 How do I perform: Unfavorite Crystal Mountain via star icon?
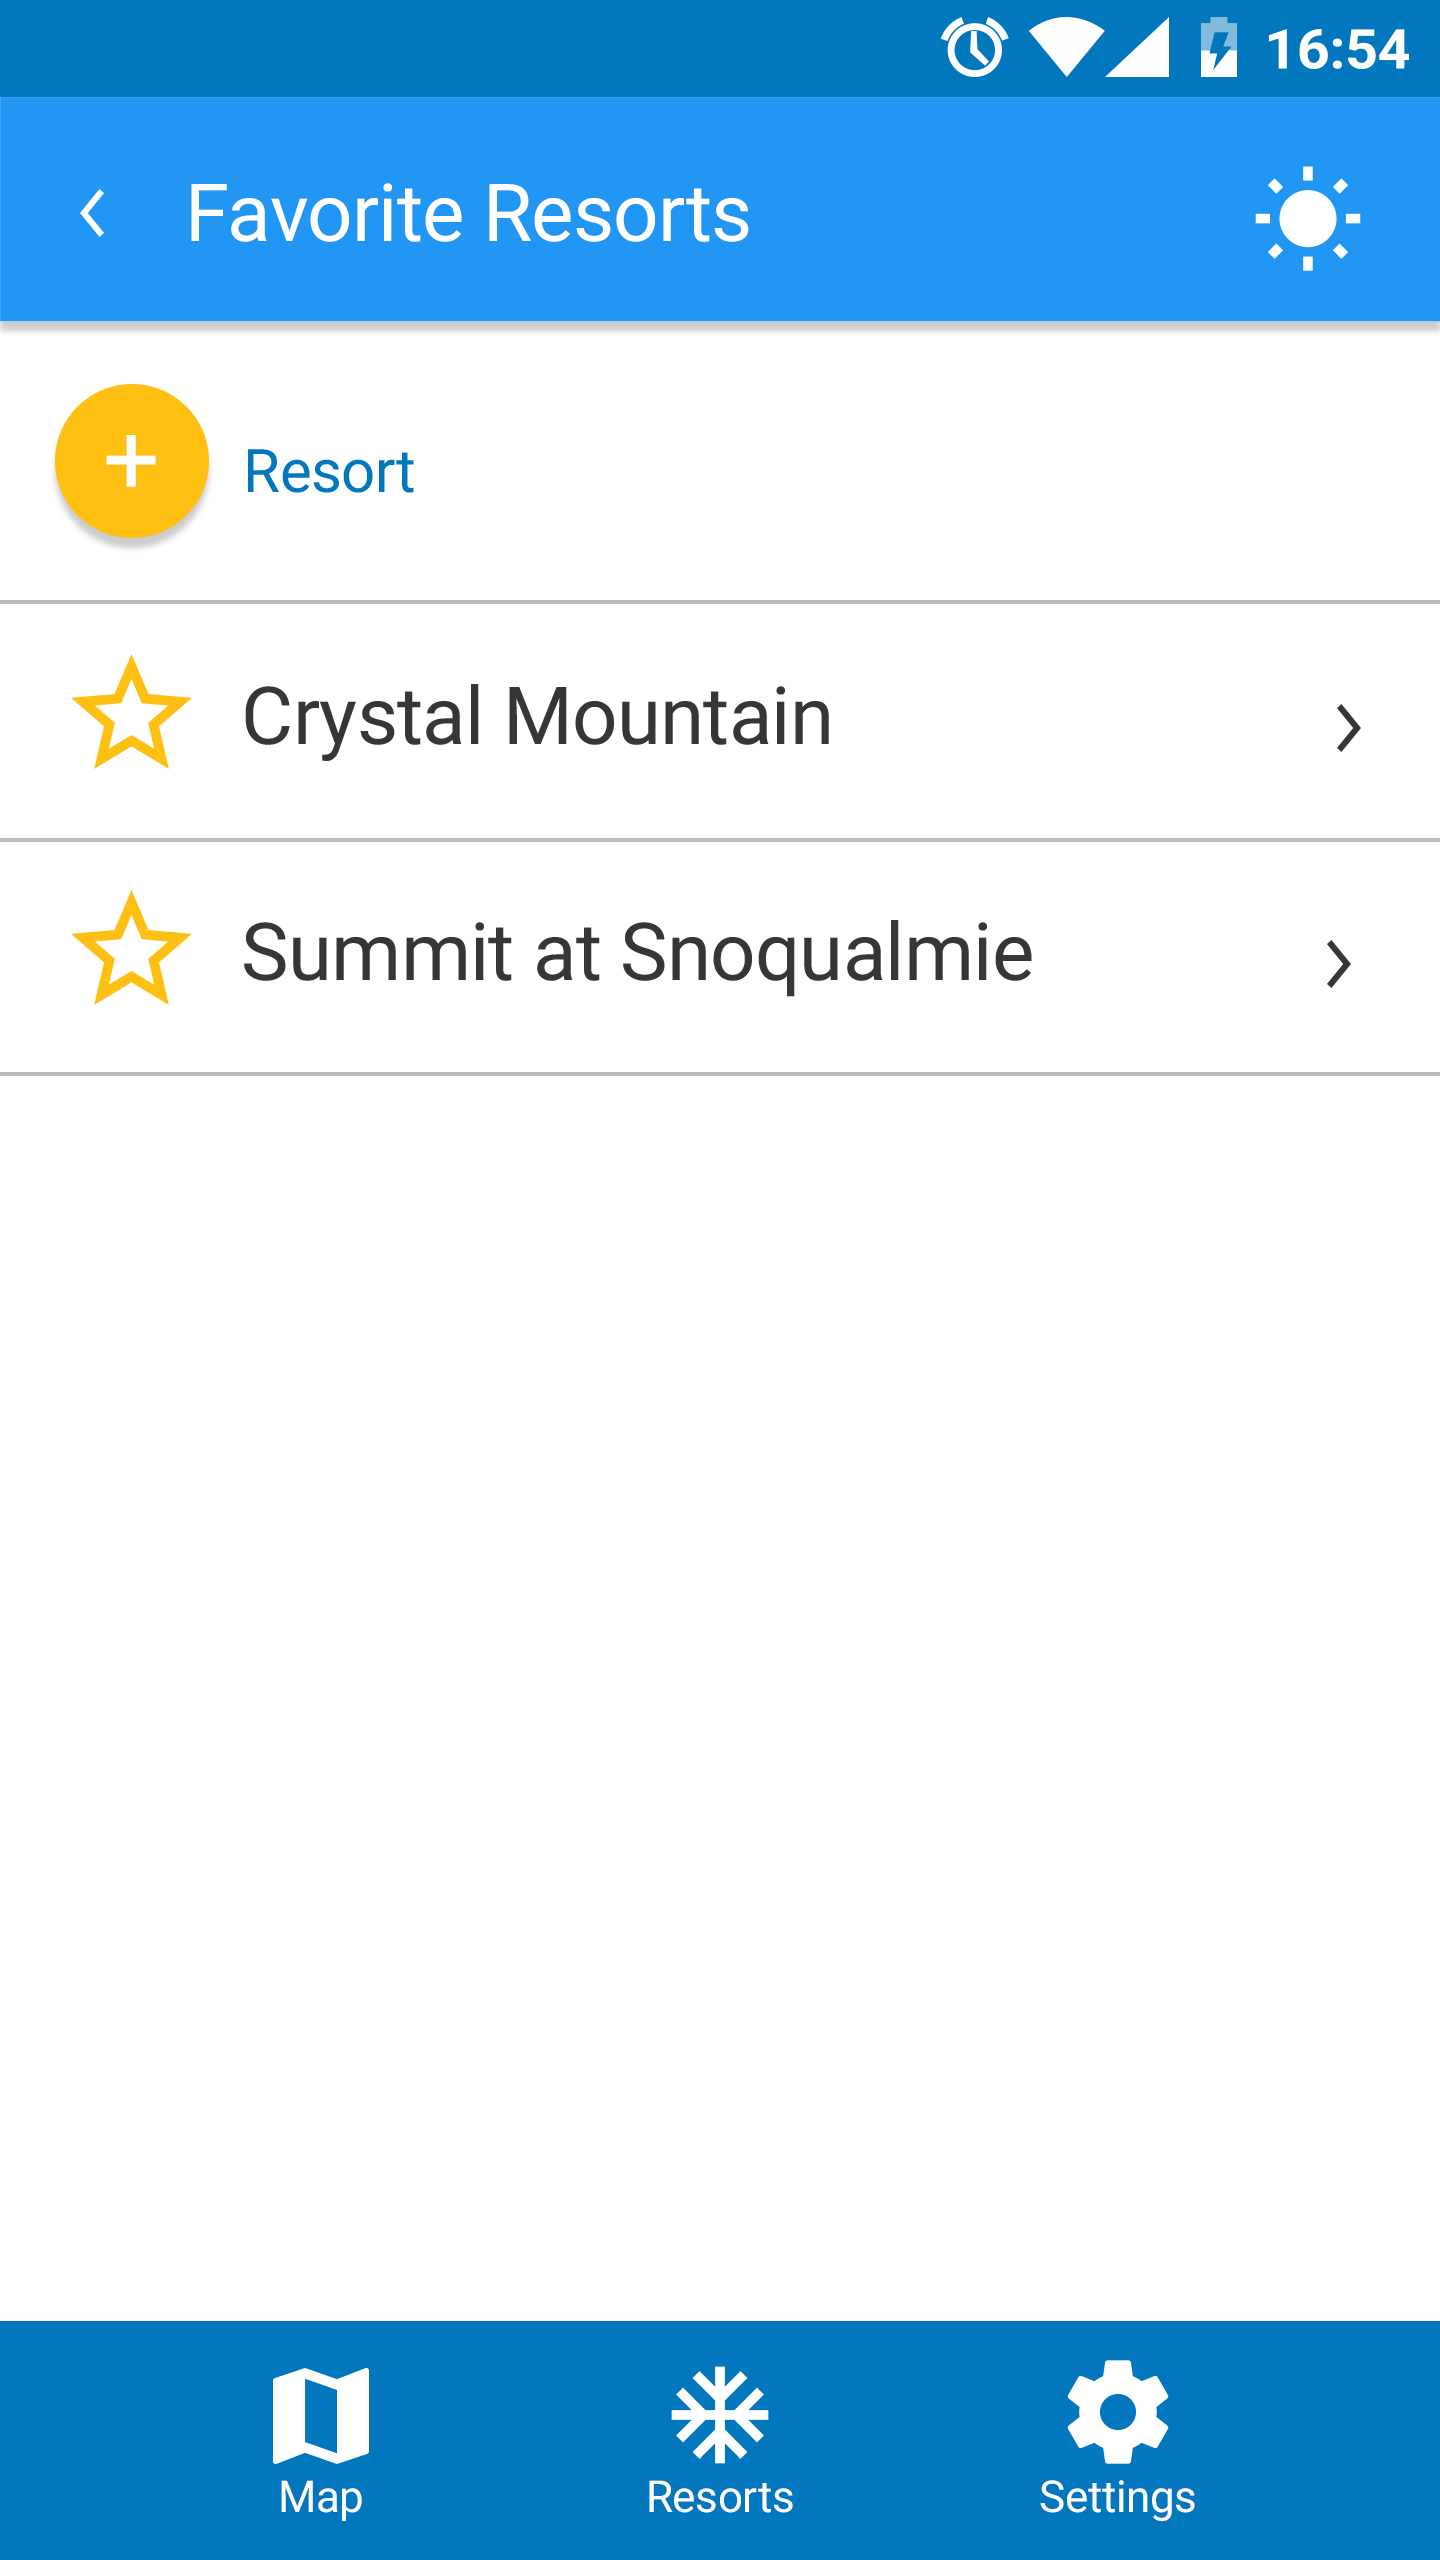click(131, 713)
